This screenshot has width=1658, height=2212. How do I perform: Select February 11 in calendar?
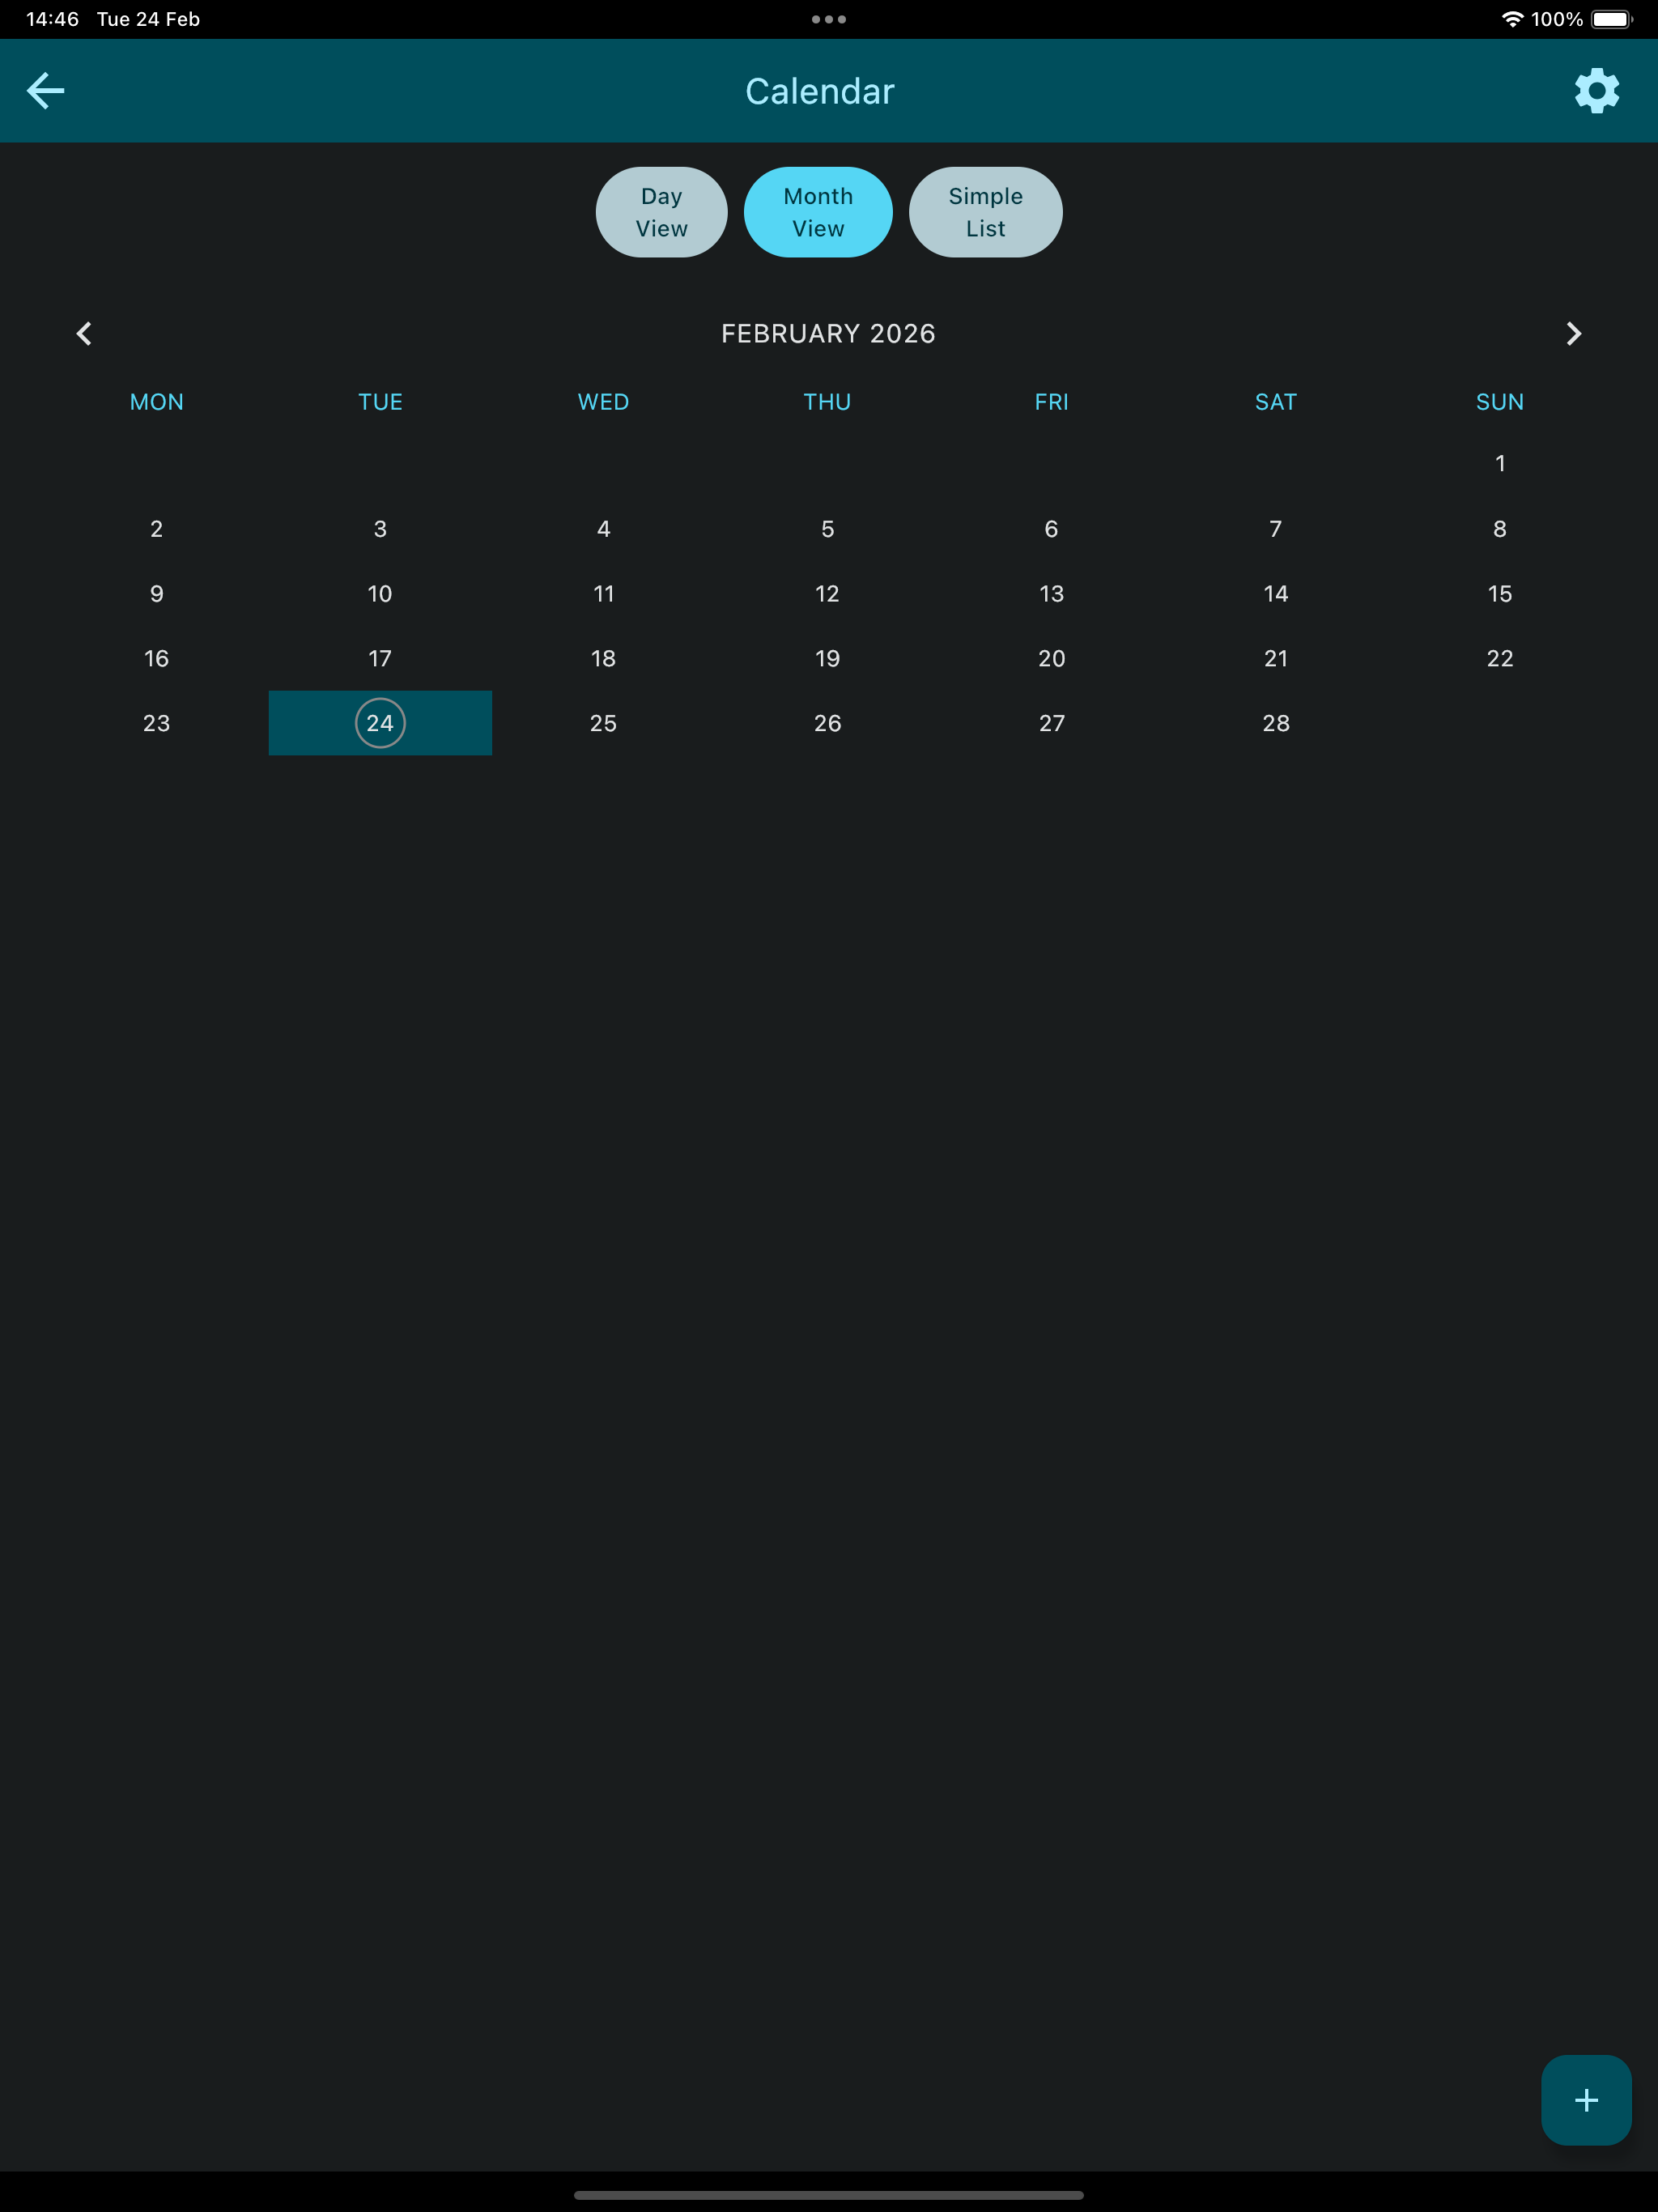[604, 594]
